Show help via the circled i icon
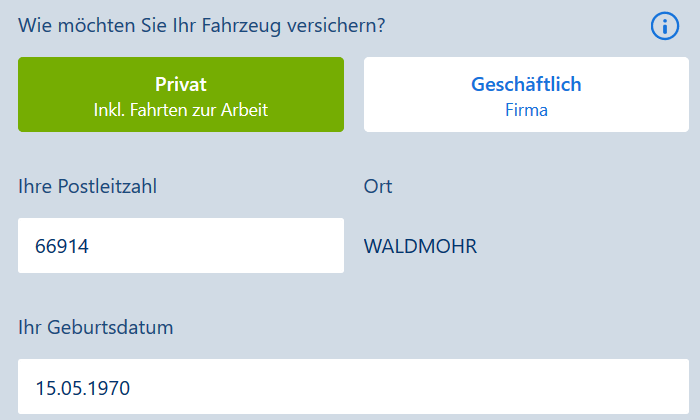 click(x=665, y=26)
